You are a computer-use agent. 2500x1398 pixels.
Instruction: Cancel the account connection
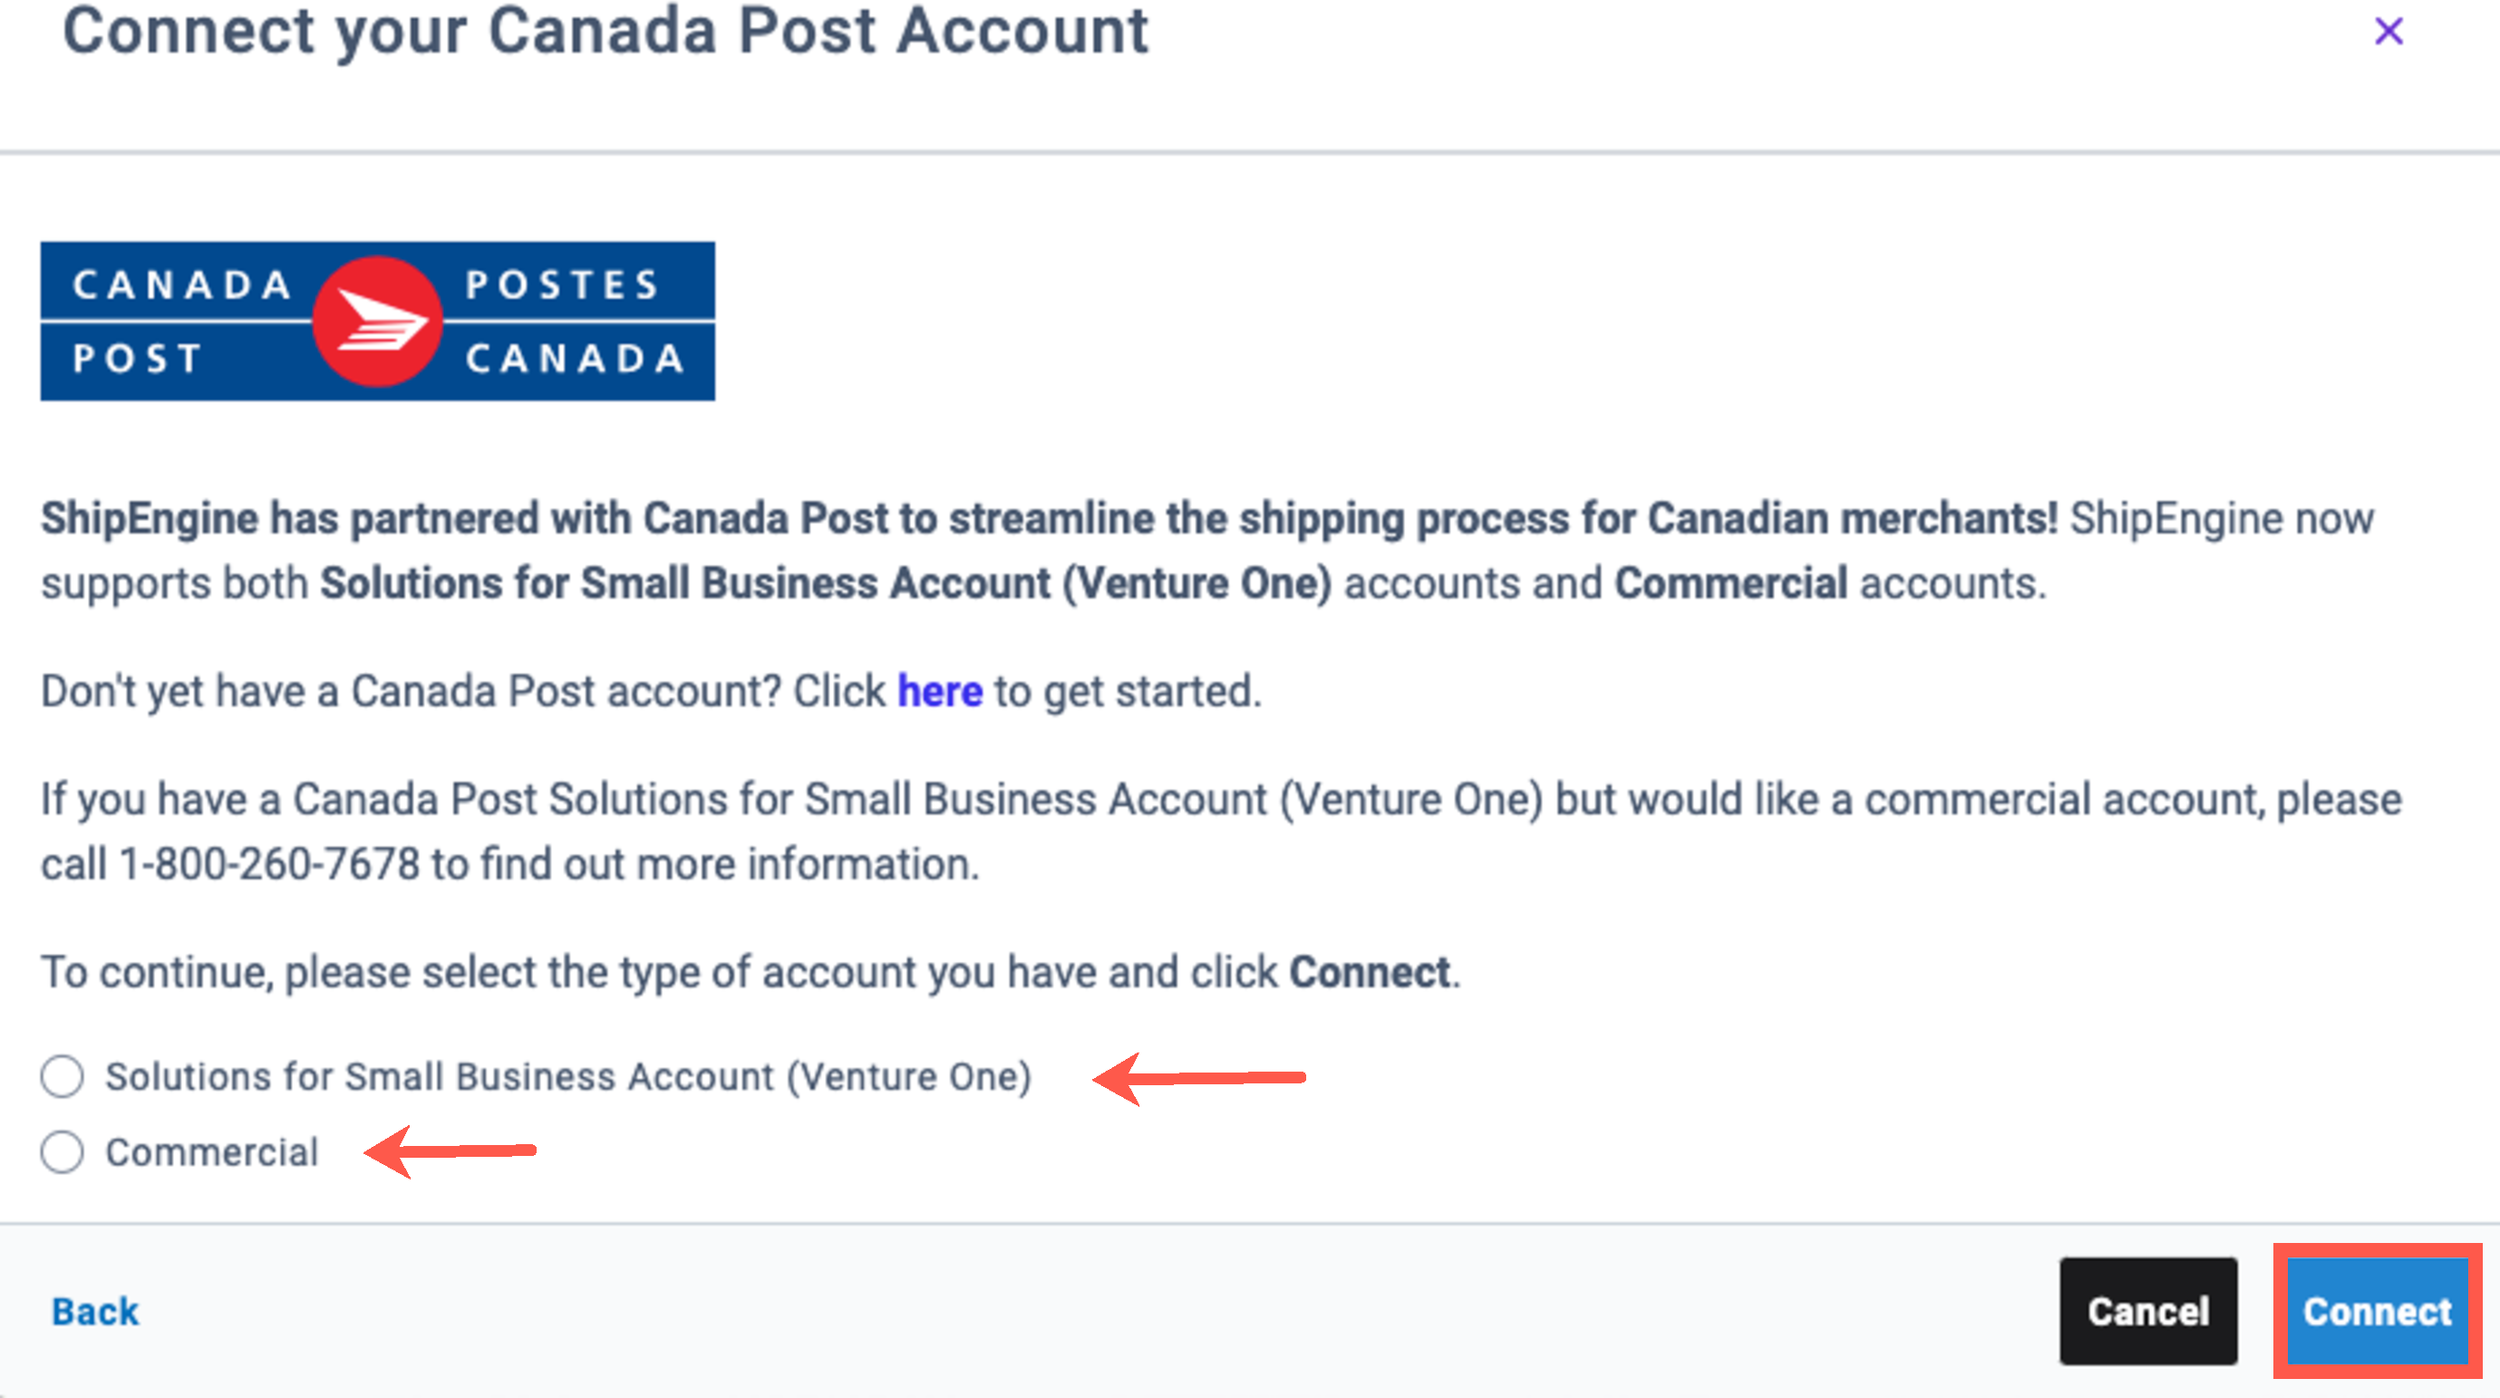2148,1311
